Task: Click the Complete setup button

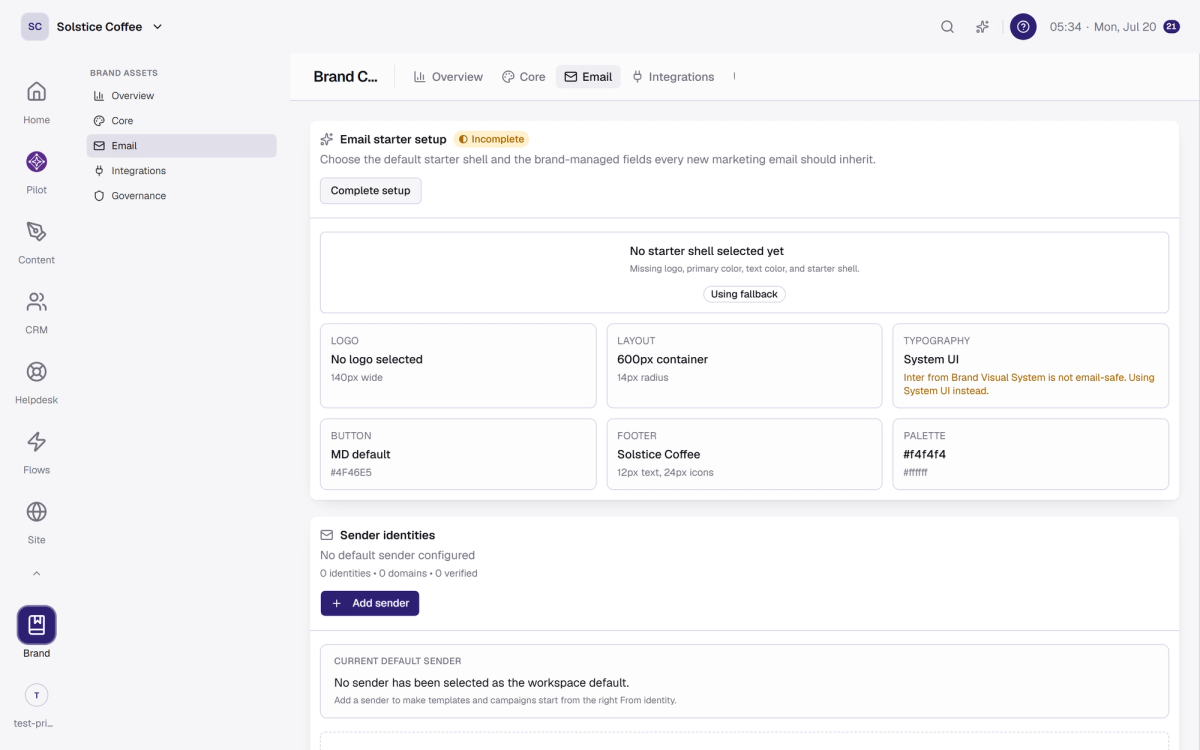Action: [x=371, y=191]
